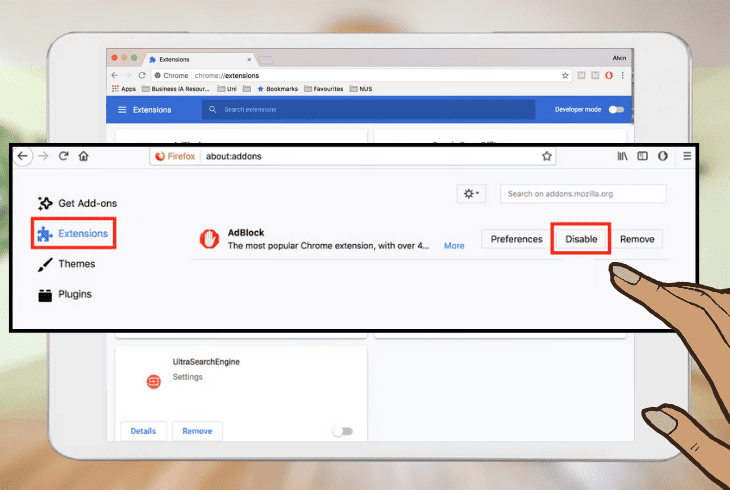The height and width of the screenshot is (490, 730).
Task: Show Firefox sidebars icon
Action: 642,156
